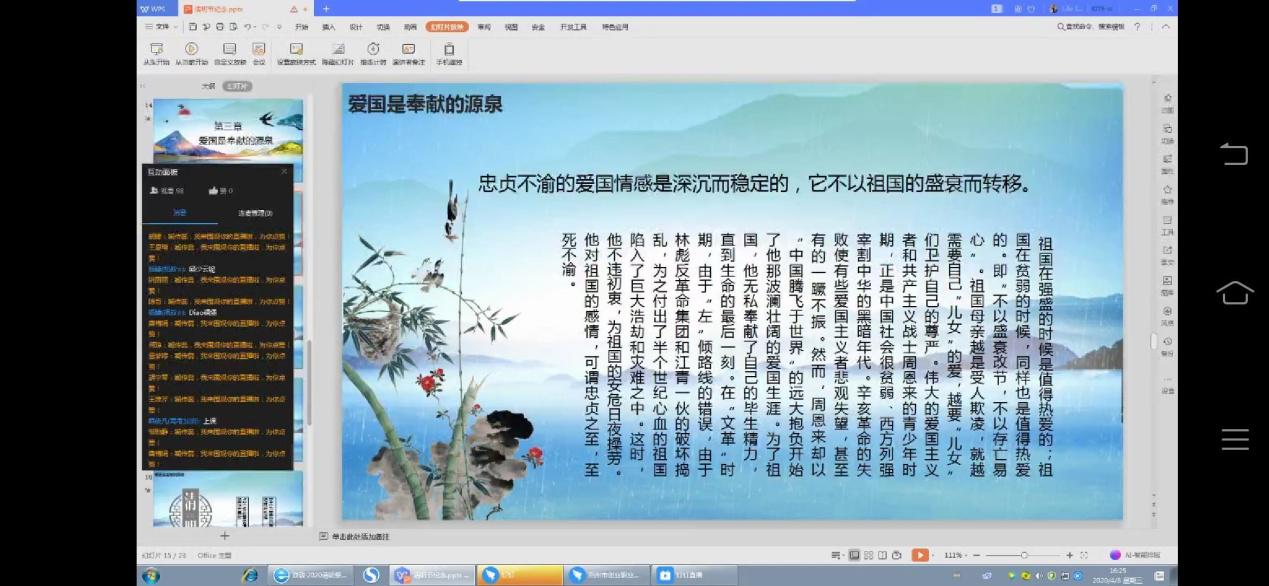1269x586 pixels.
Task: Click the print icon in the quick access toolbar
Action: (x=219, y=27)
